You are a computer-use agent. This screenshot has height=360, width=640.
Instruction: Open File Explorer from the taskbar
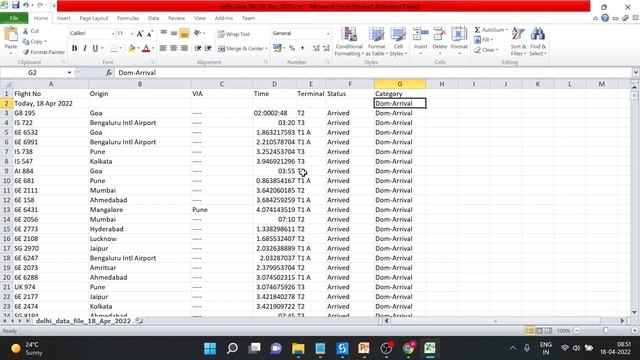pyautogui.click(x=298, y=349)
